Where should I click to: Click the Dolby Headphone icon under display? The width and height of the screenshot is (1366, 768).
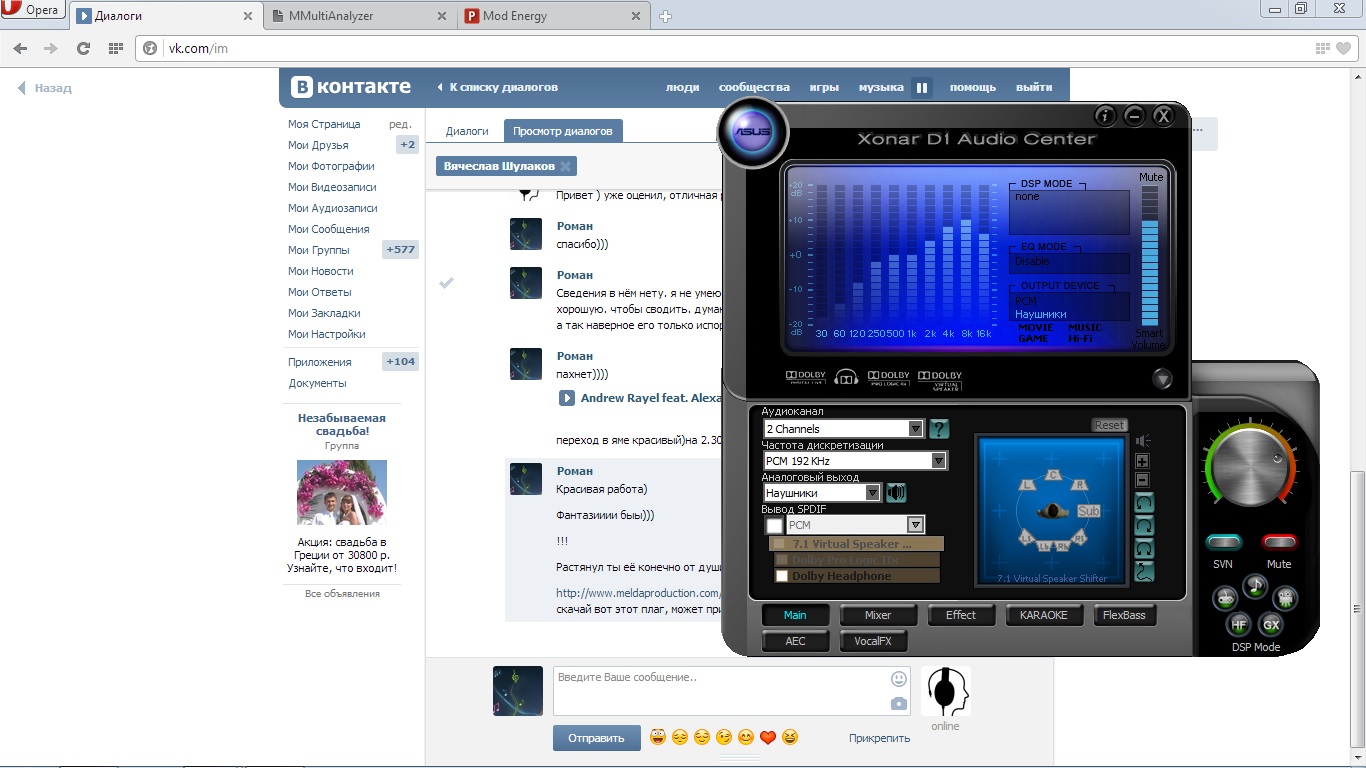click(847, 378)
